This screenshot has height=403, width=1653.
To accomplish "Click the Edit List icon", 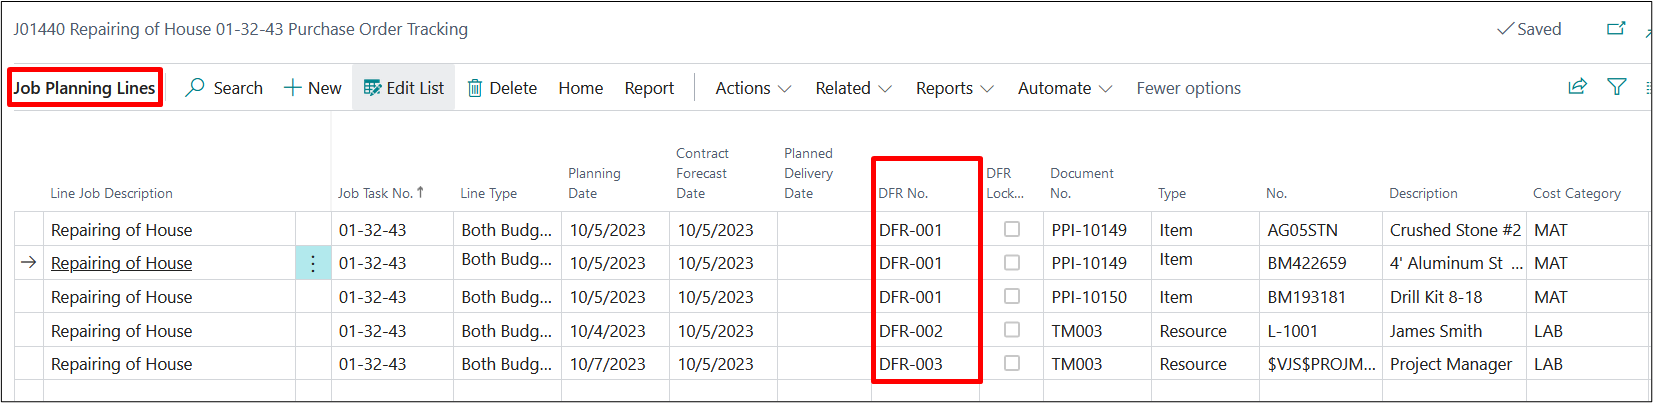I will pos(372,88).
